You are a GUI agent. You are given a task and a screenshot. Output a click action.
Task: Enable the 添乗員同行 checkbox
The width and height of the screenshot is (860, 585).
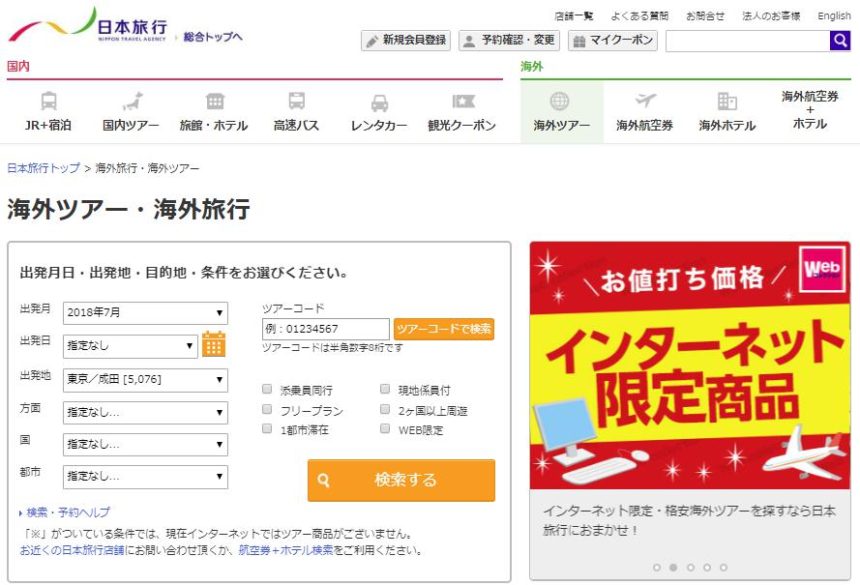(267, 390)
